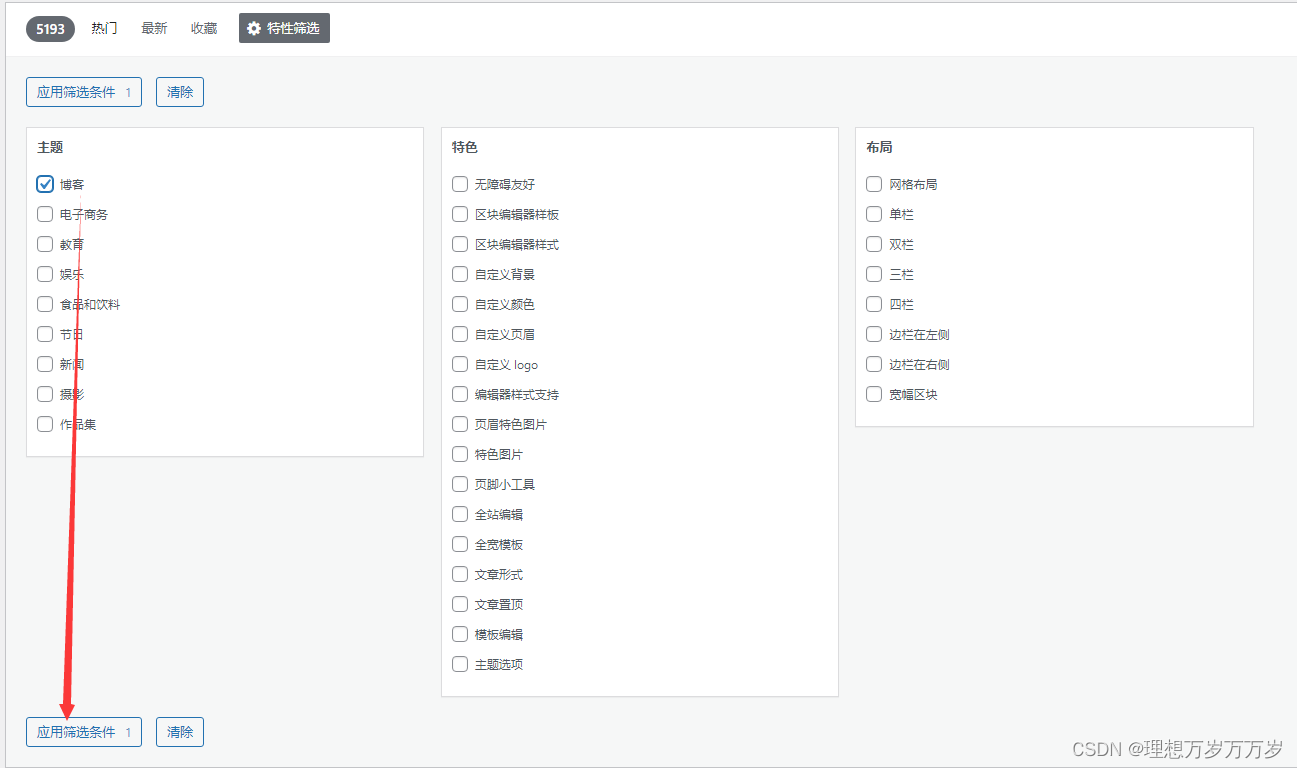Check the 边栏在右侧 checkbox

(x=874, y=364)
